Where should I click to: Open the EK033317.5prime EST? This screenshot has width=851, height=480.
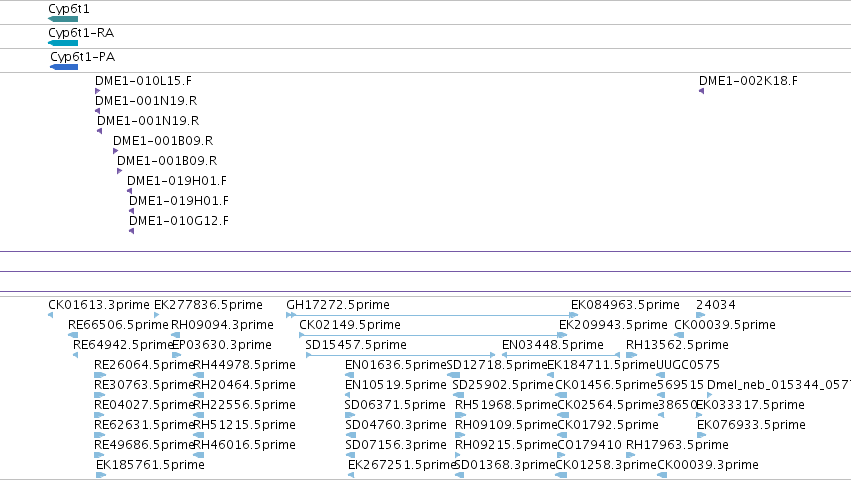coord(750,406)
